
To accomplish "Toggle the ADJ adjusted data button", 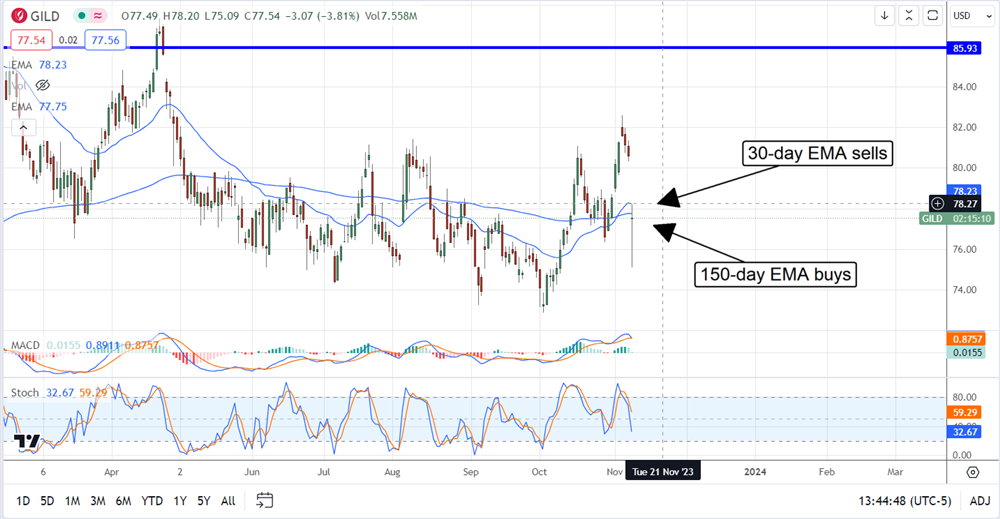I will click(980, 501).
